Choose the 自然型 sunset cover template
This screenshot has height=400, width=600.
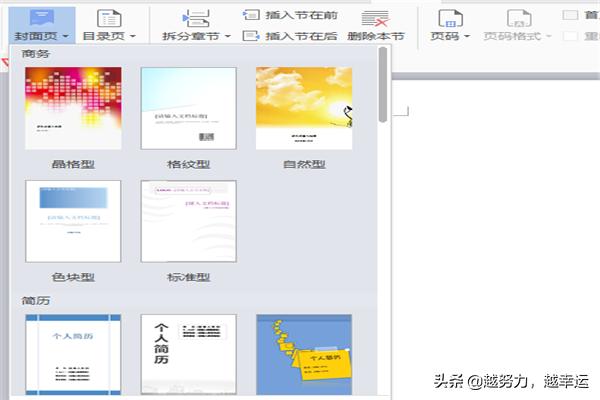(x=304, y=109)
